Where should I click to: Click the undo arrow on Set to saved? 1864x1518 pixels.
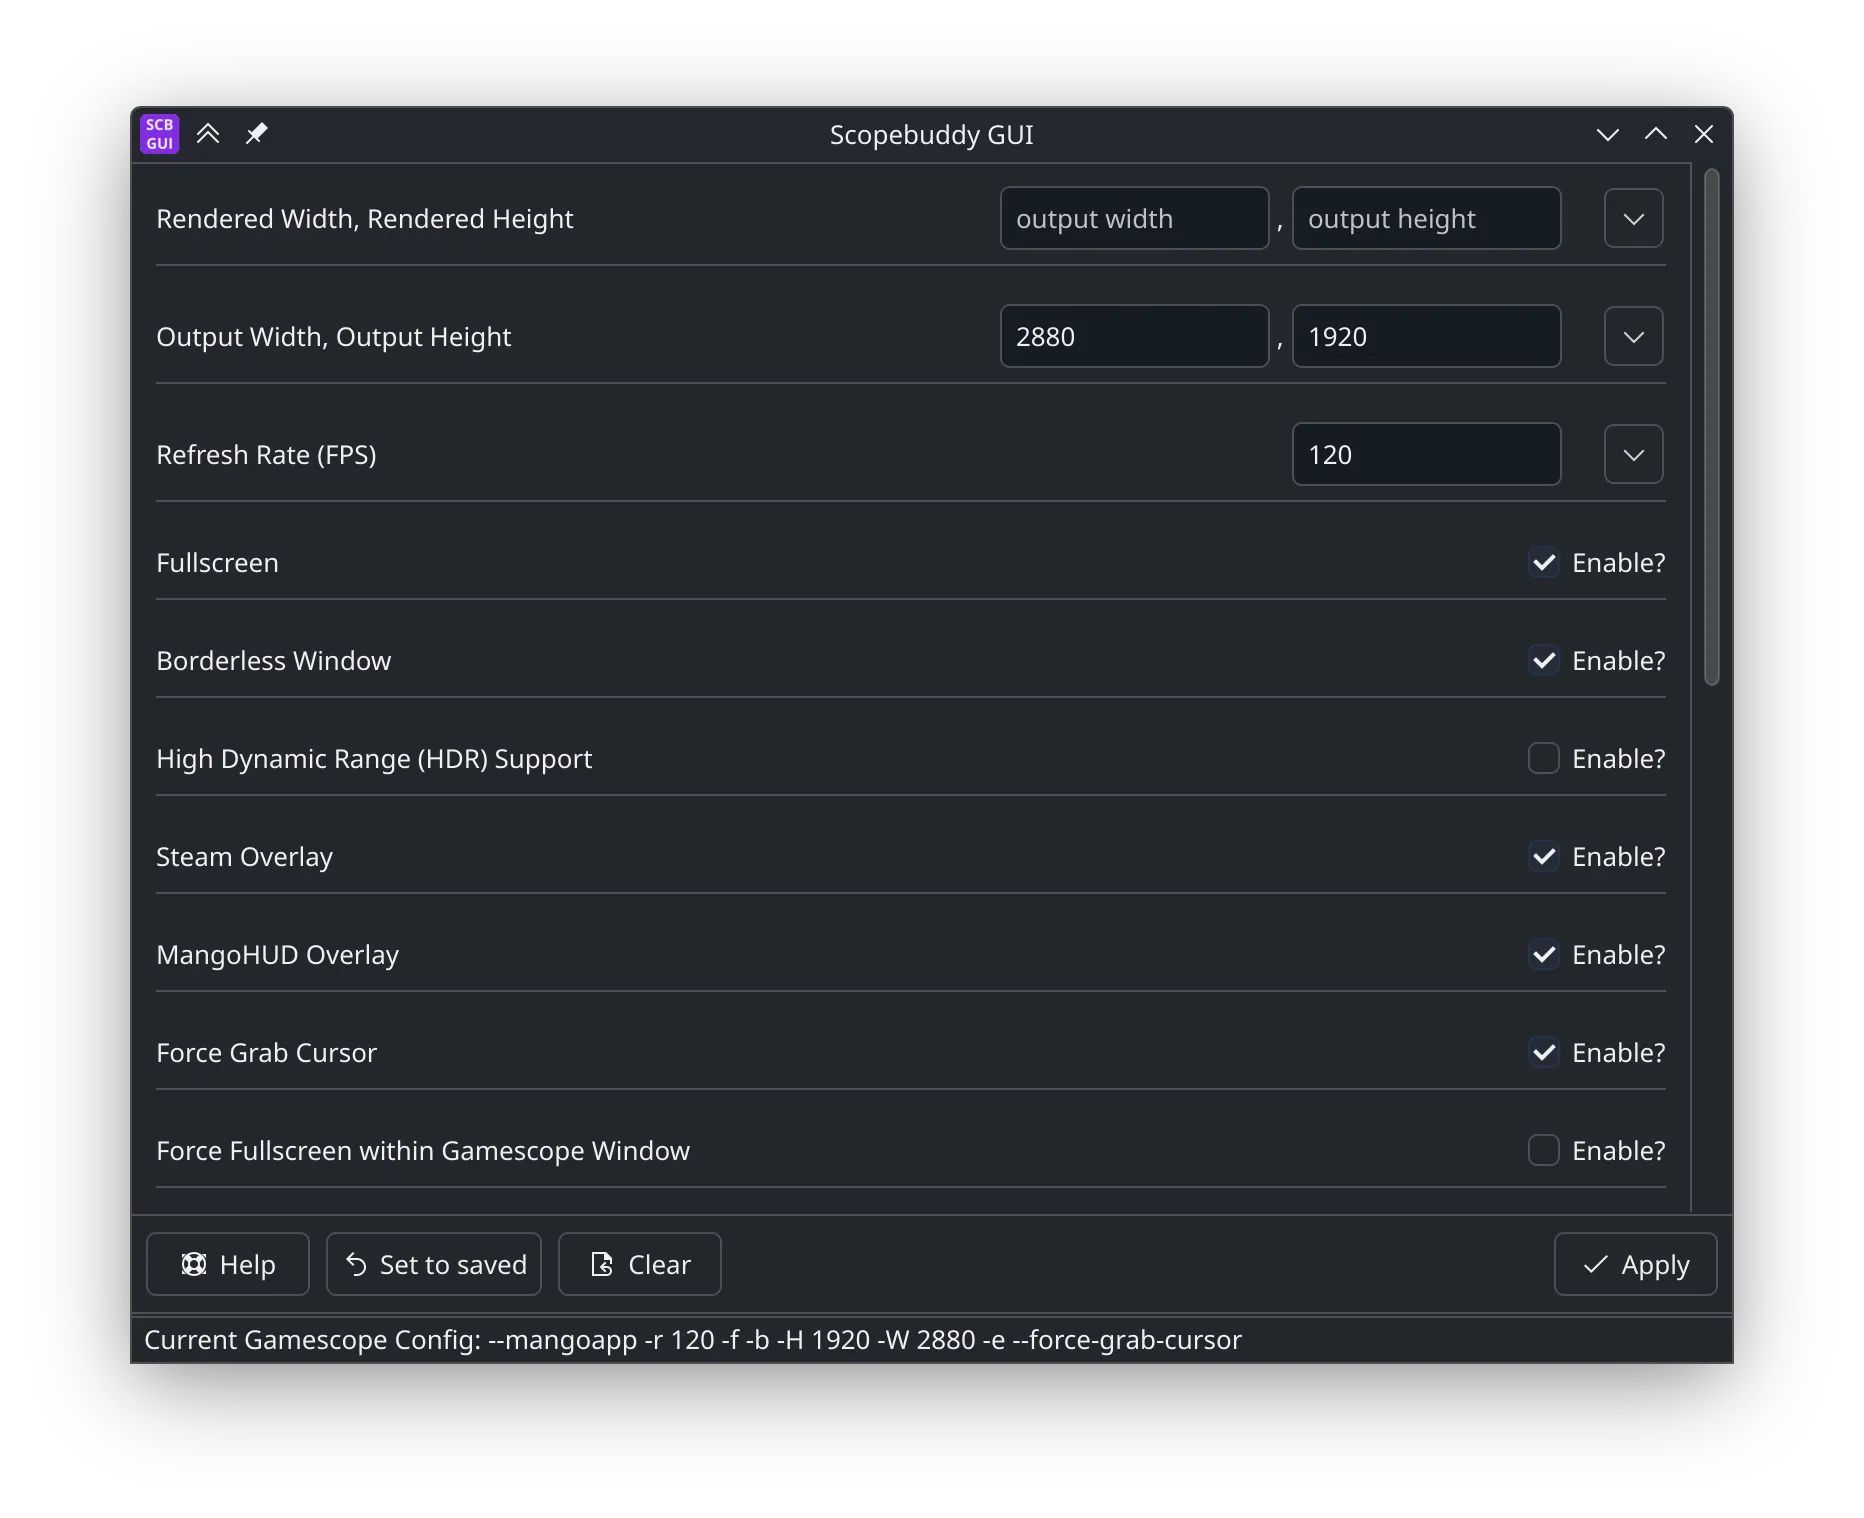(x=358, y=1264)
